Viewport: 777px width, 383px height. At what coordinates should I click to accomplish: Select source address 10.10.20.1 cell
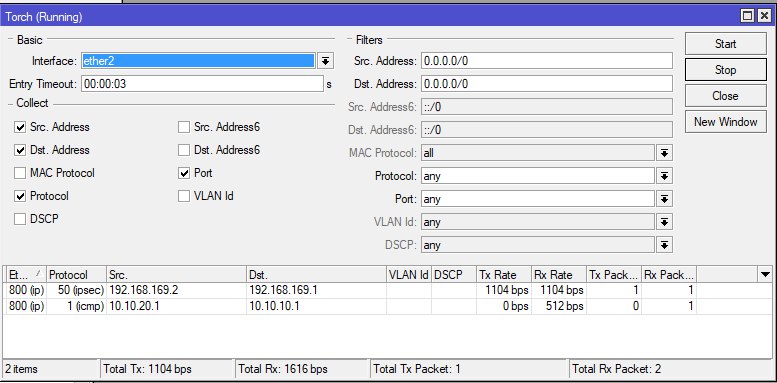point(176,306)
